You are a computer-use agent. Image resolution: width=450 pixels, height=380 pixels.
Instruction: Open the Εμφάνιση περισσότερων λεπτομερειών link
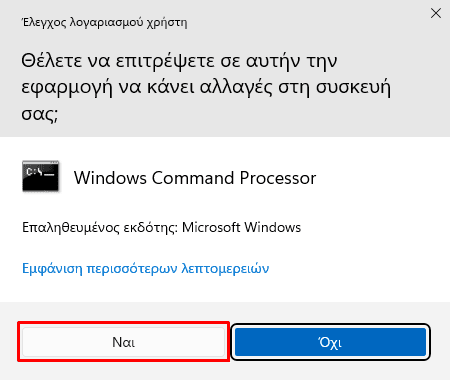[x=145, y=269]
